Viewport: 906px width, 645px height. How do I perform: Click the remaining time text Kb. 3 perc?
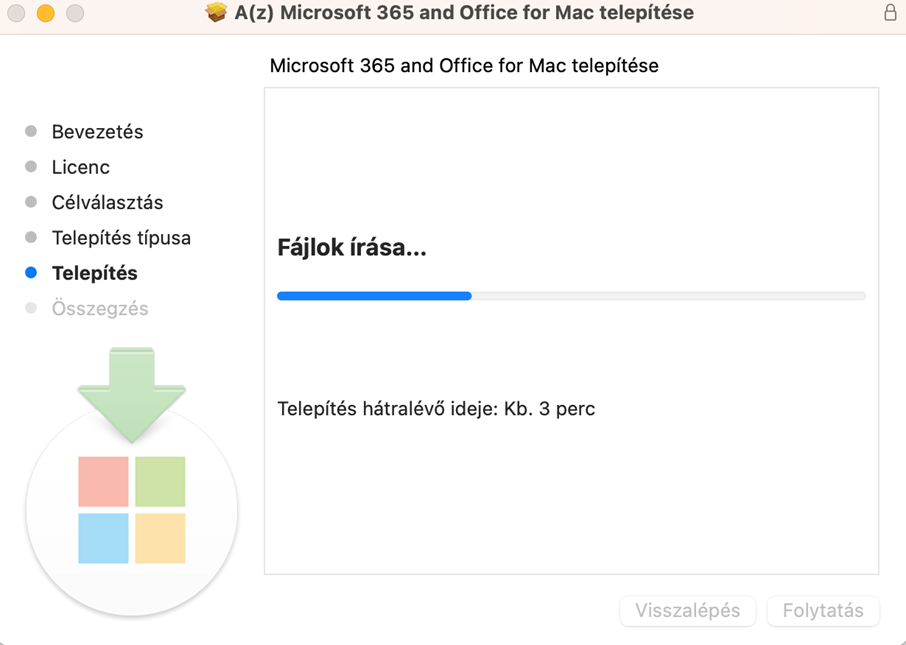tap(549, 409)
